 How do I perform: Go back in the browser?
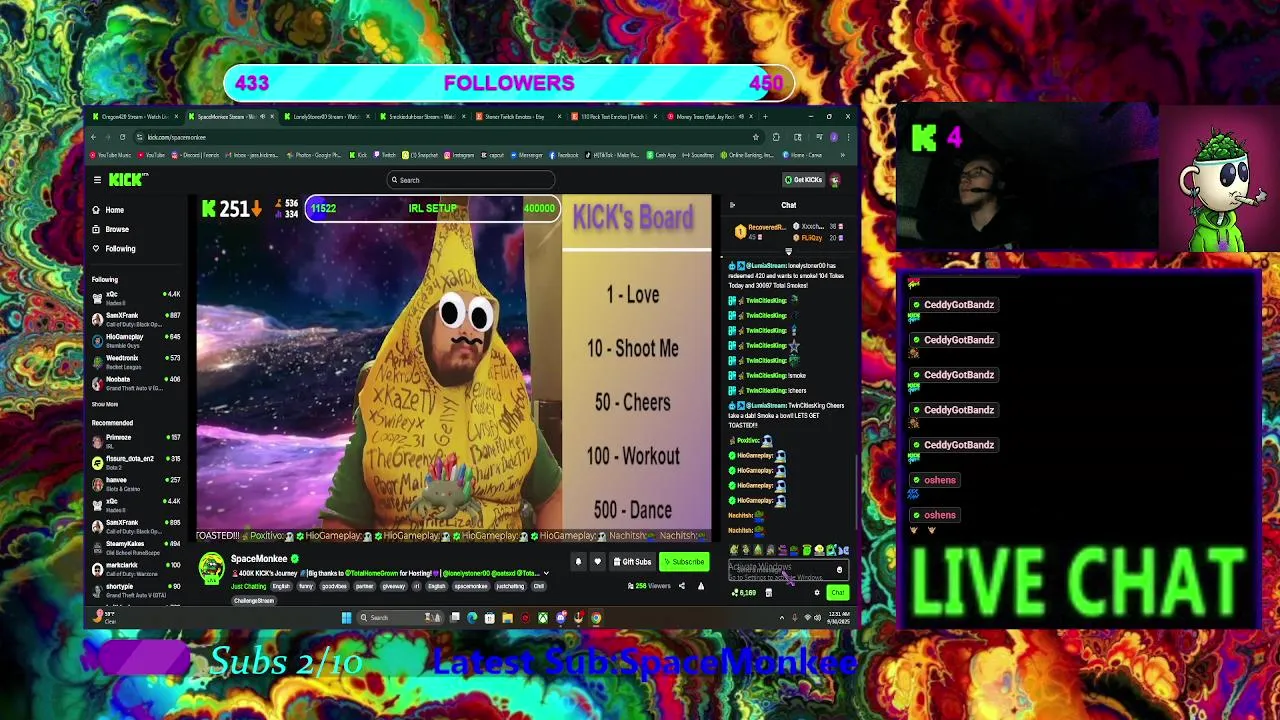[x=94, y=137]
